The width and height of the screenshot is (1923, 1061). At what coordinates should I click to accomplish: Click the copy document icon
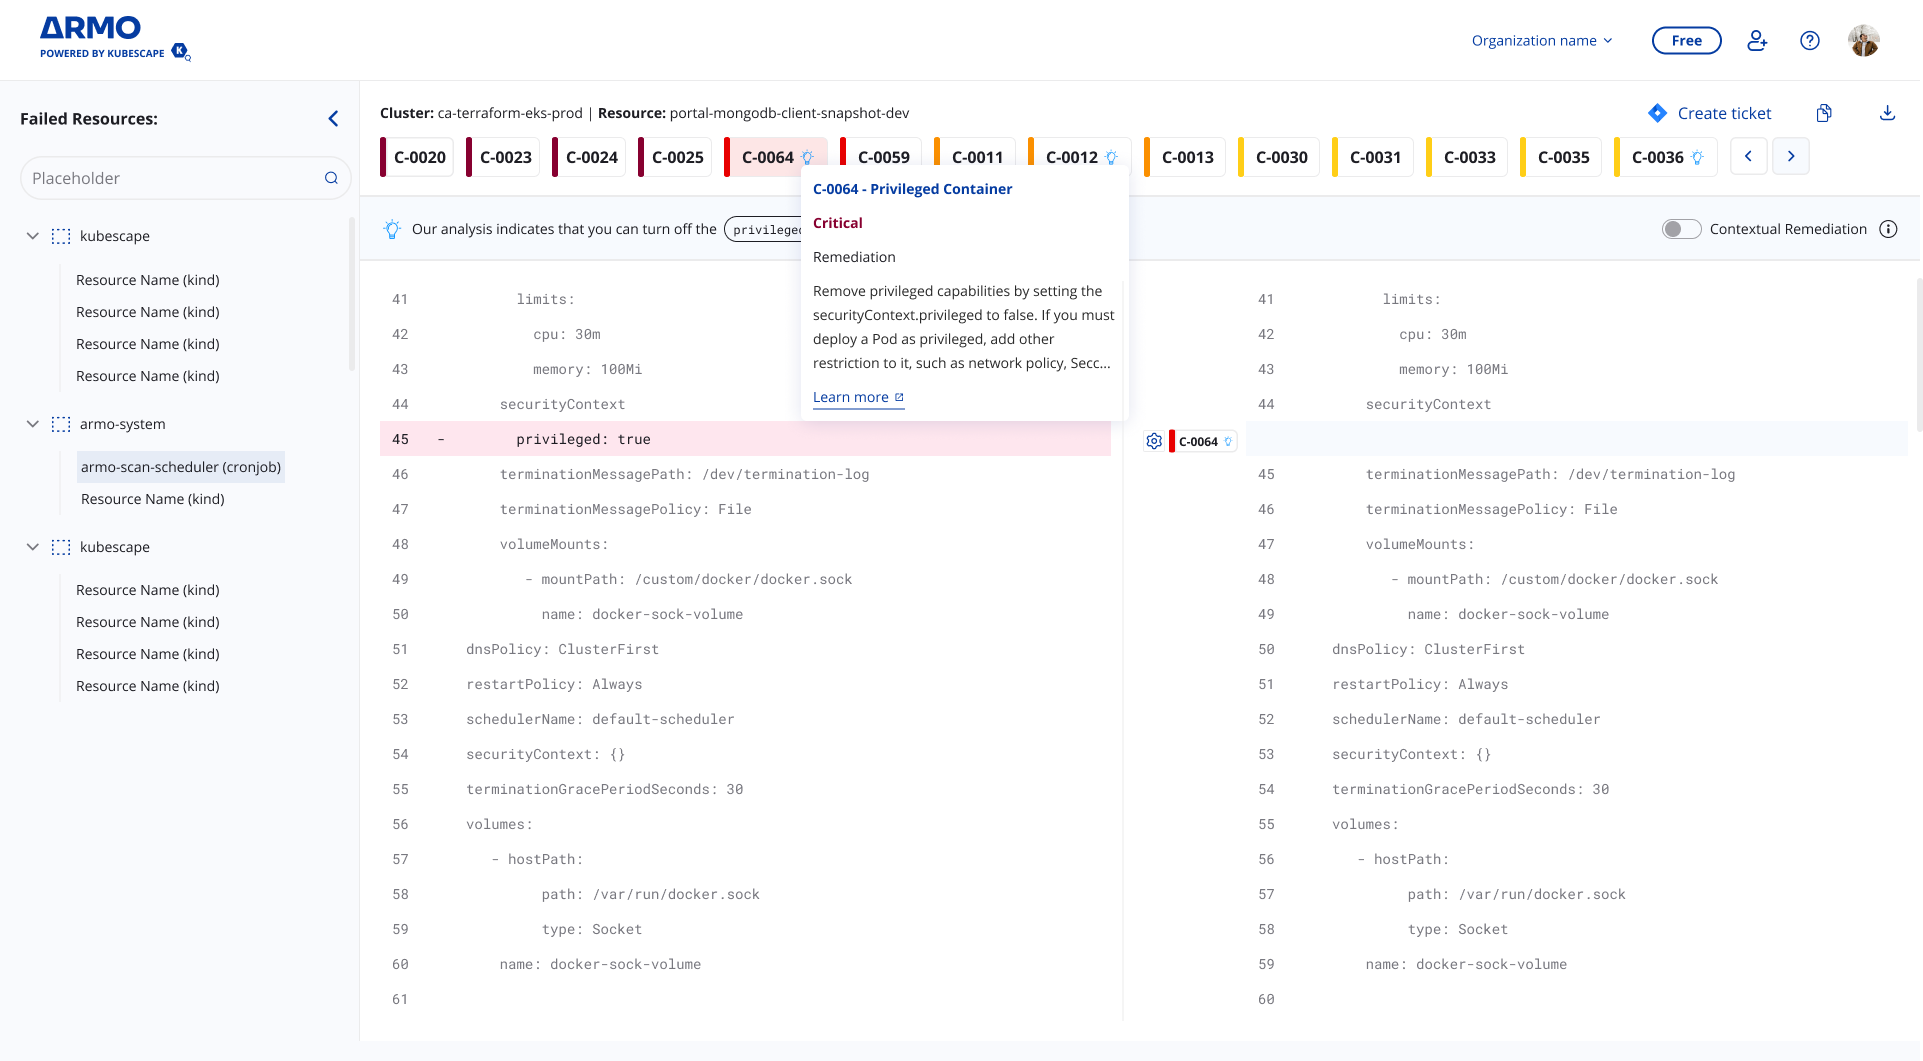[1824, 113]
